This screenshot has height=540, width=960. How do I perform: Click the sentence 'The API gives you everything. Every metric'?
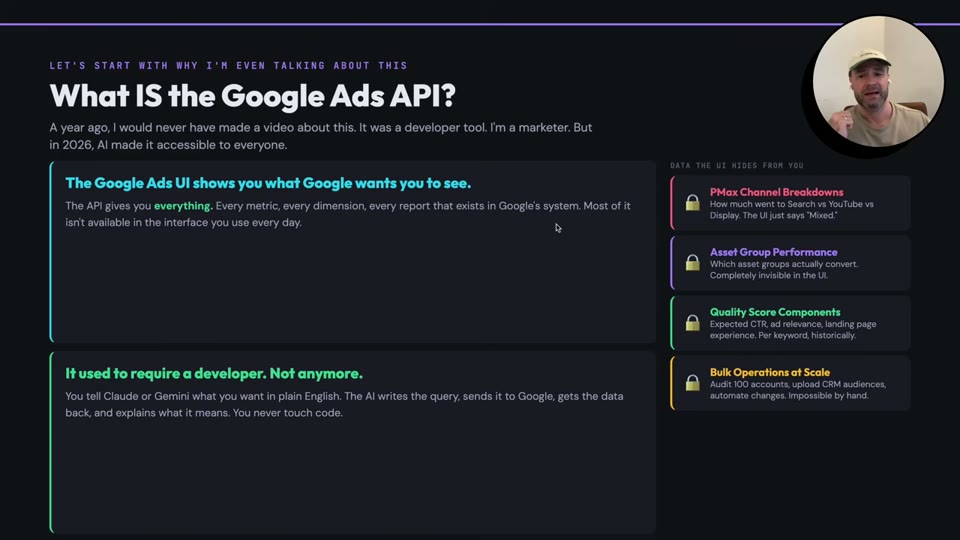click(348, 214)
